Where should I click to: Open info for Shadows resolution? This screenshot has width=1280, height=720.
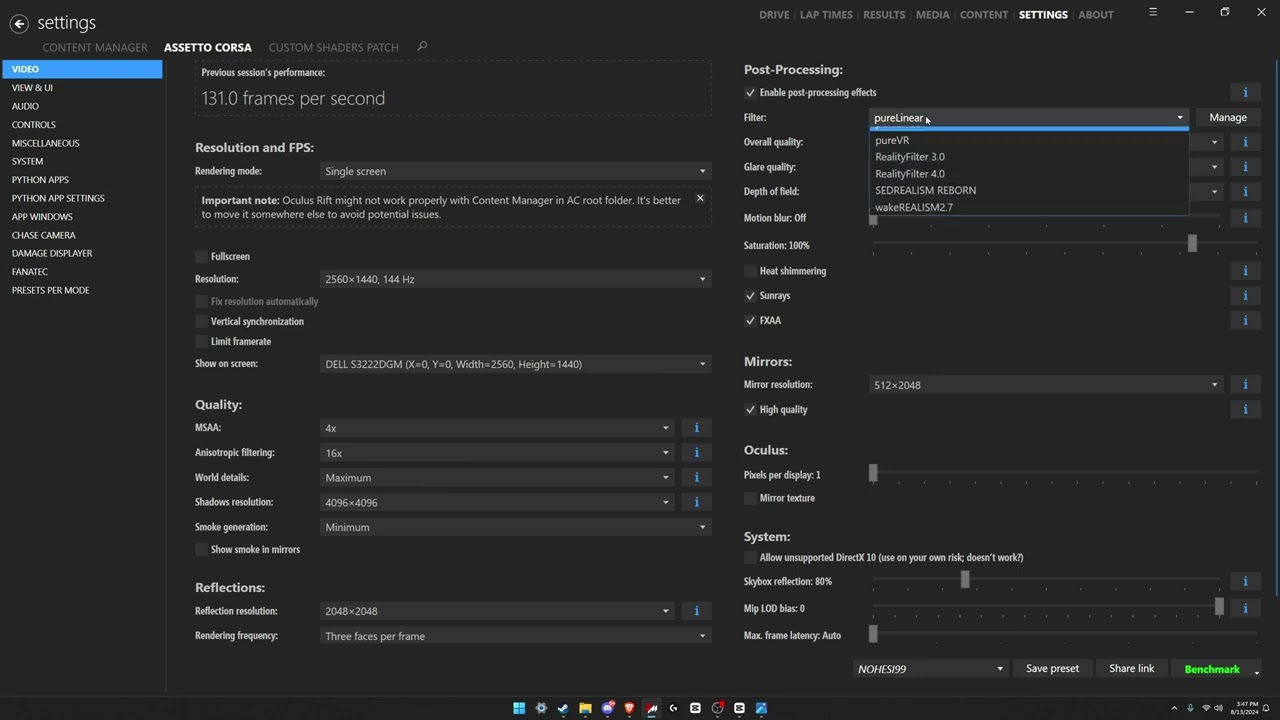tap(697, 502)
